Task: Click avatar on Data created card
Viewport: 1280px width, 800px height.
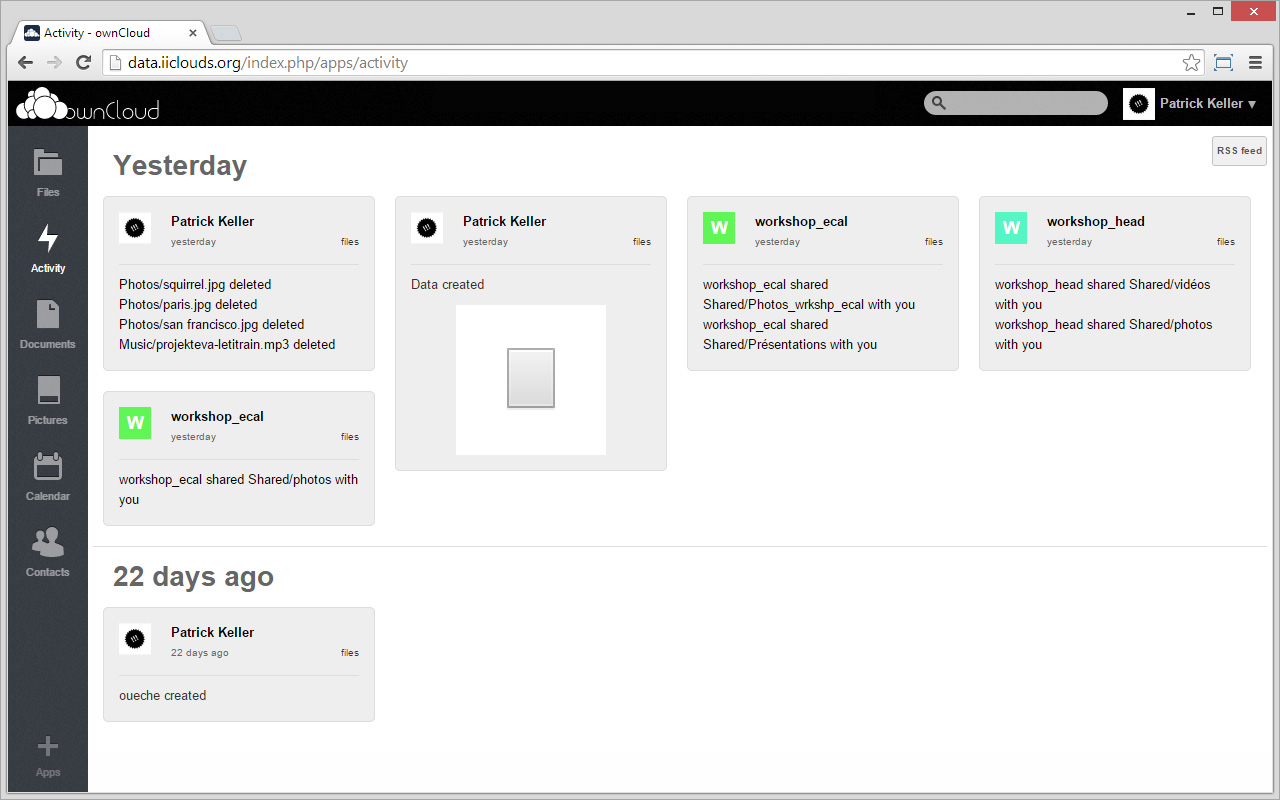Action: [x=427, y=228]
